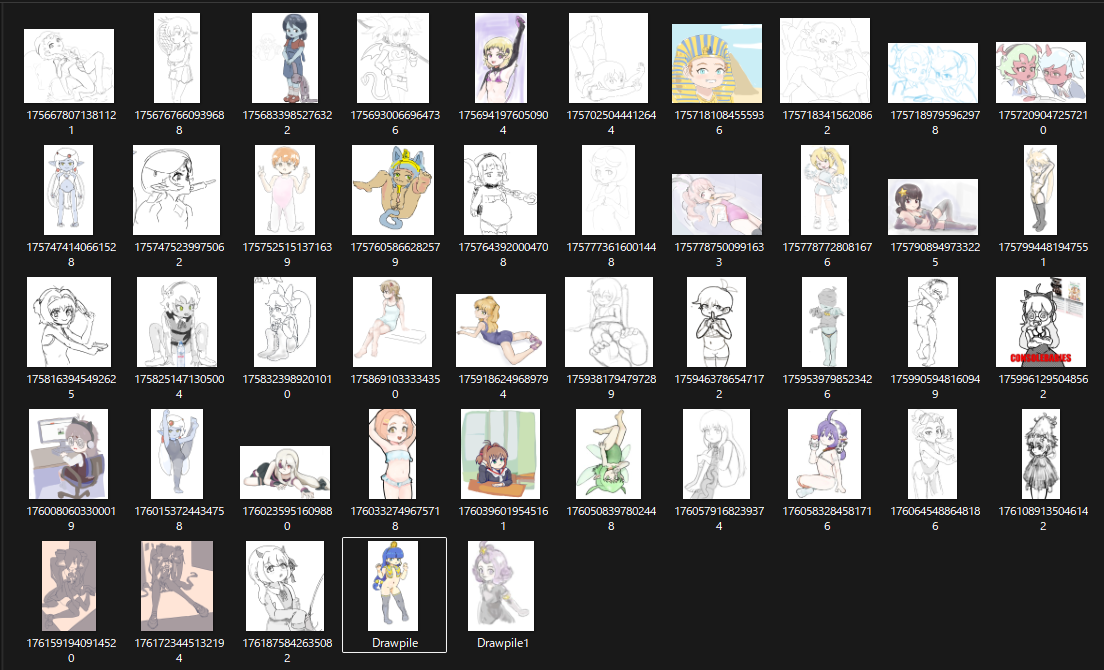Select the thumbnail of file 1757525151371639
The image size is (1104, 670).
tap(285, 190)
